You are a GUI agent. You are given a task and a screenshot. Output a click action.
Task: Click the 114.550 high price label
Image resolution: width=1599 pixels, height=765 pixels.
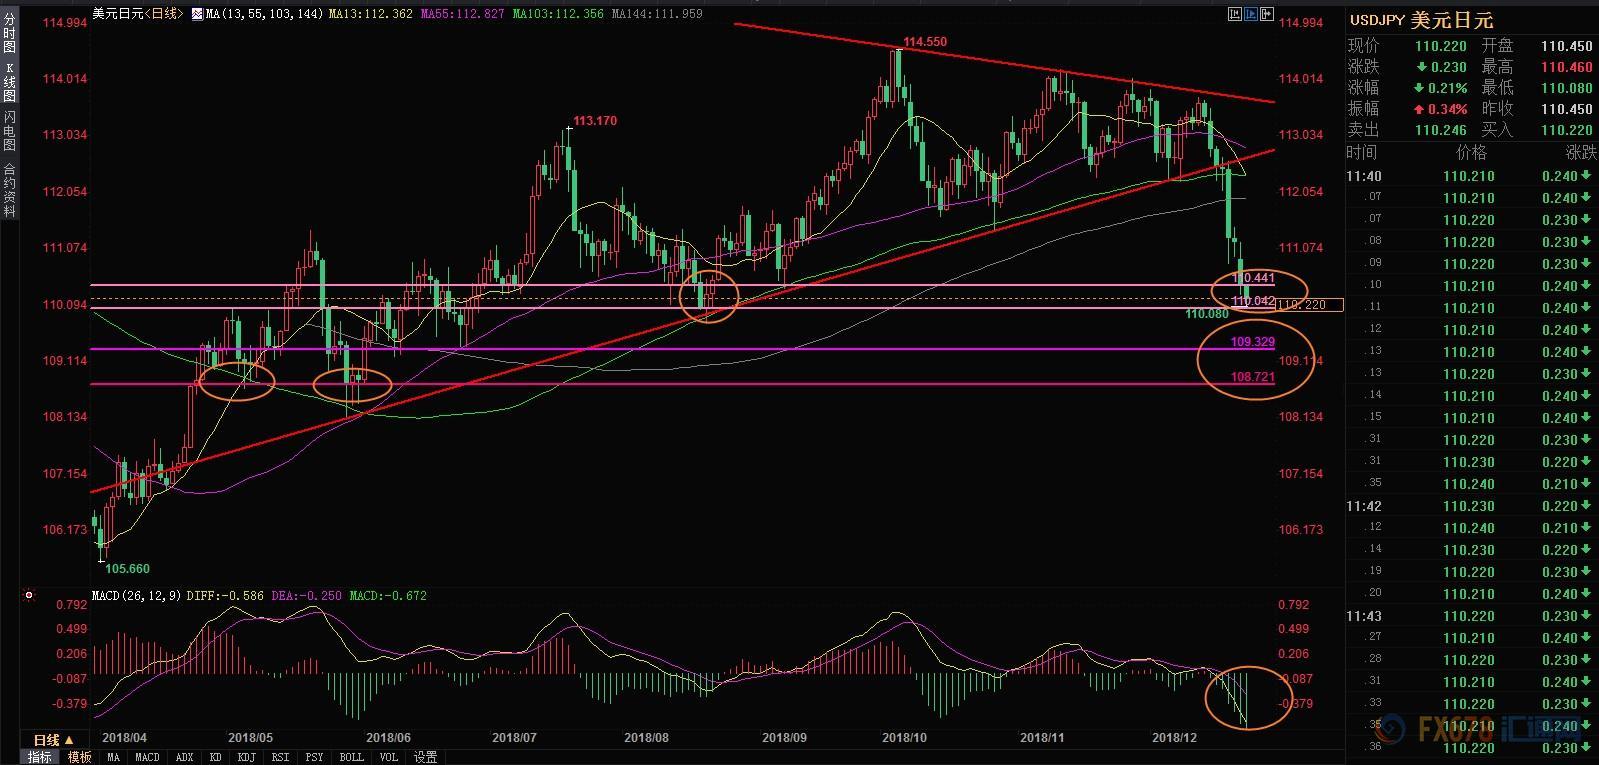[925, 42]
